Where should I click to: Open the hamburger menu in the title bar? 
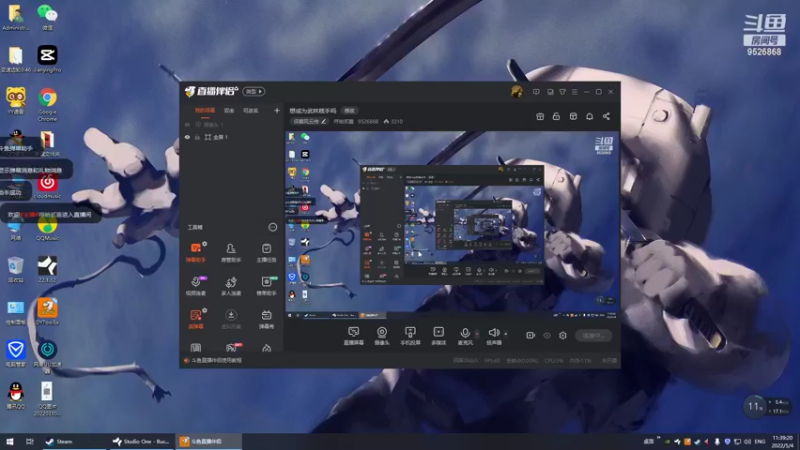click(x=574, y=92)
